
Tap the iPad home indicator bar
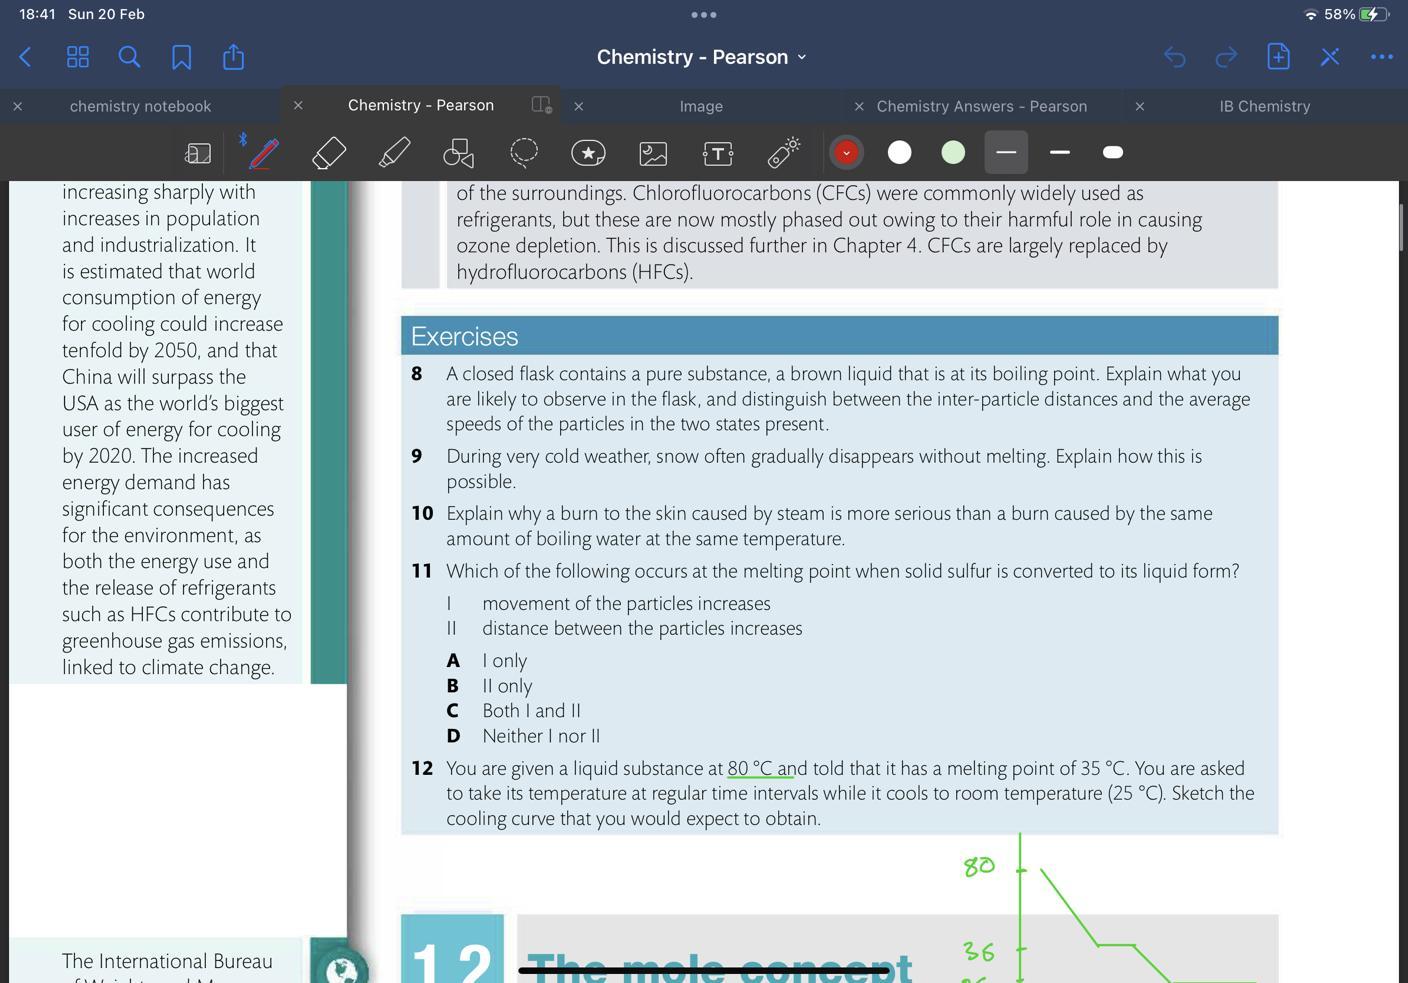click(703, 970)
